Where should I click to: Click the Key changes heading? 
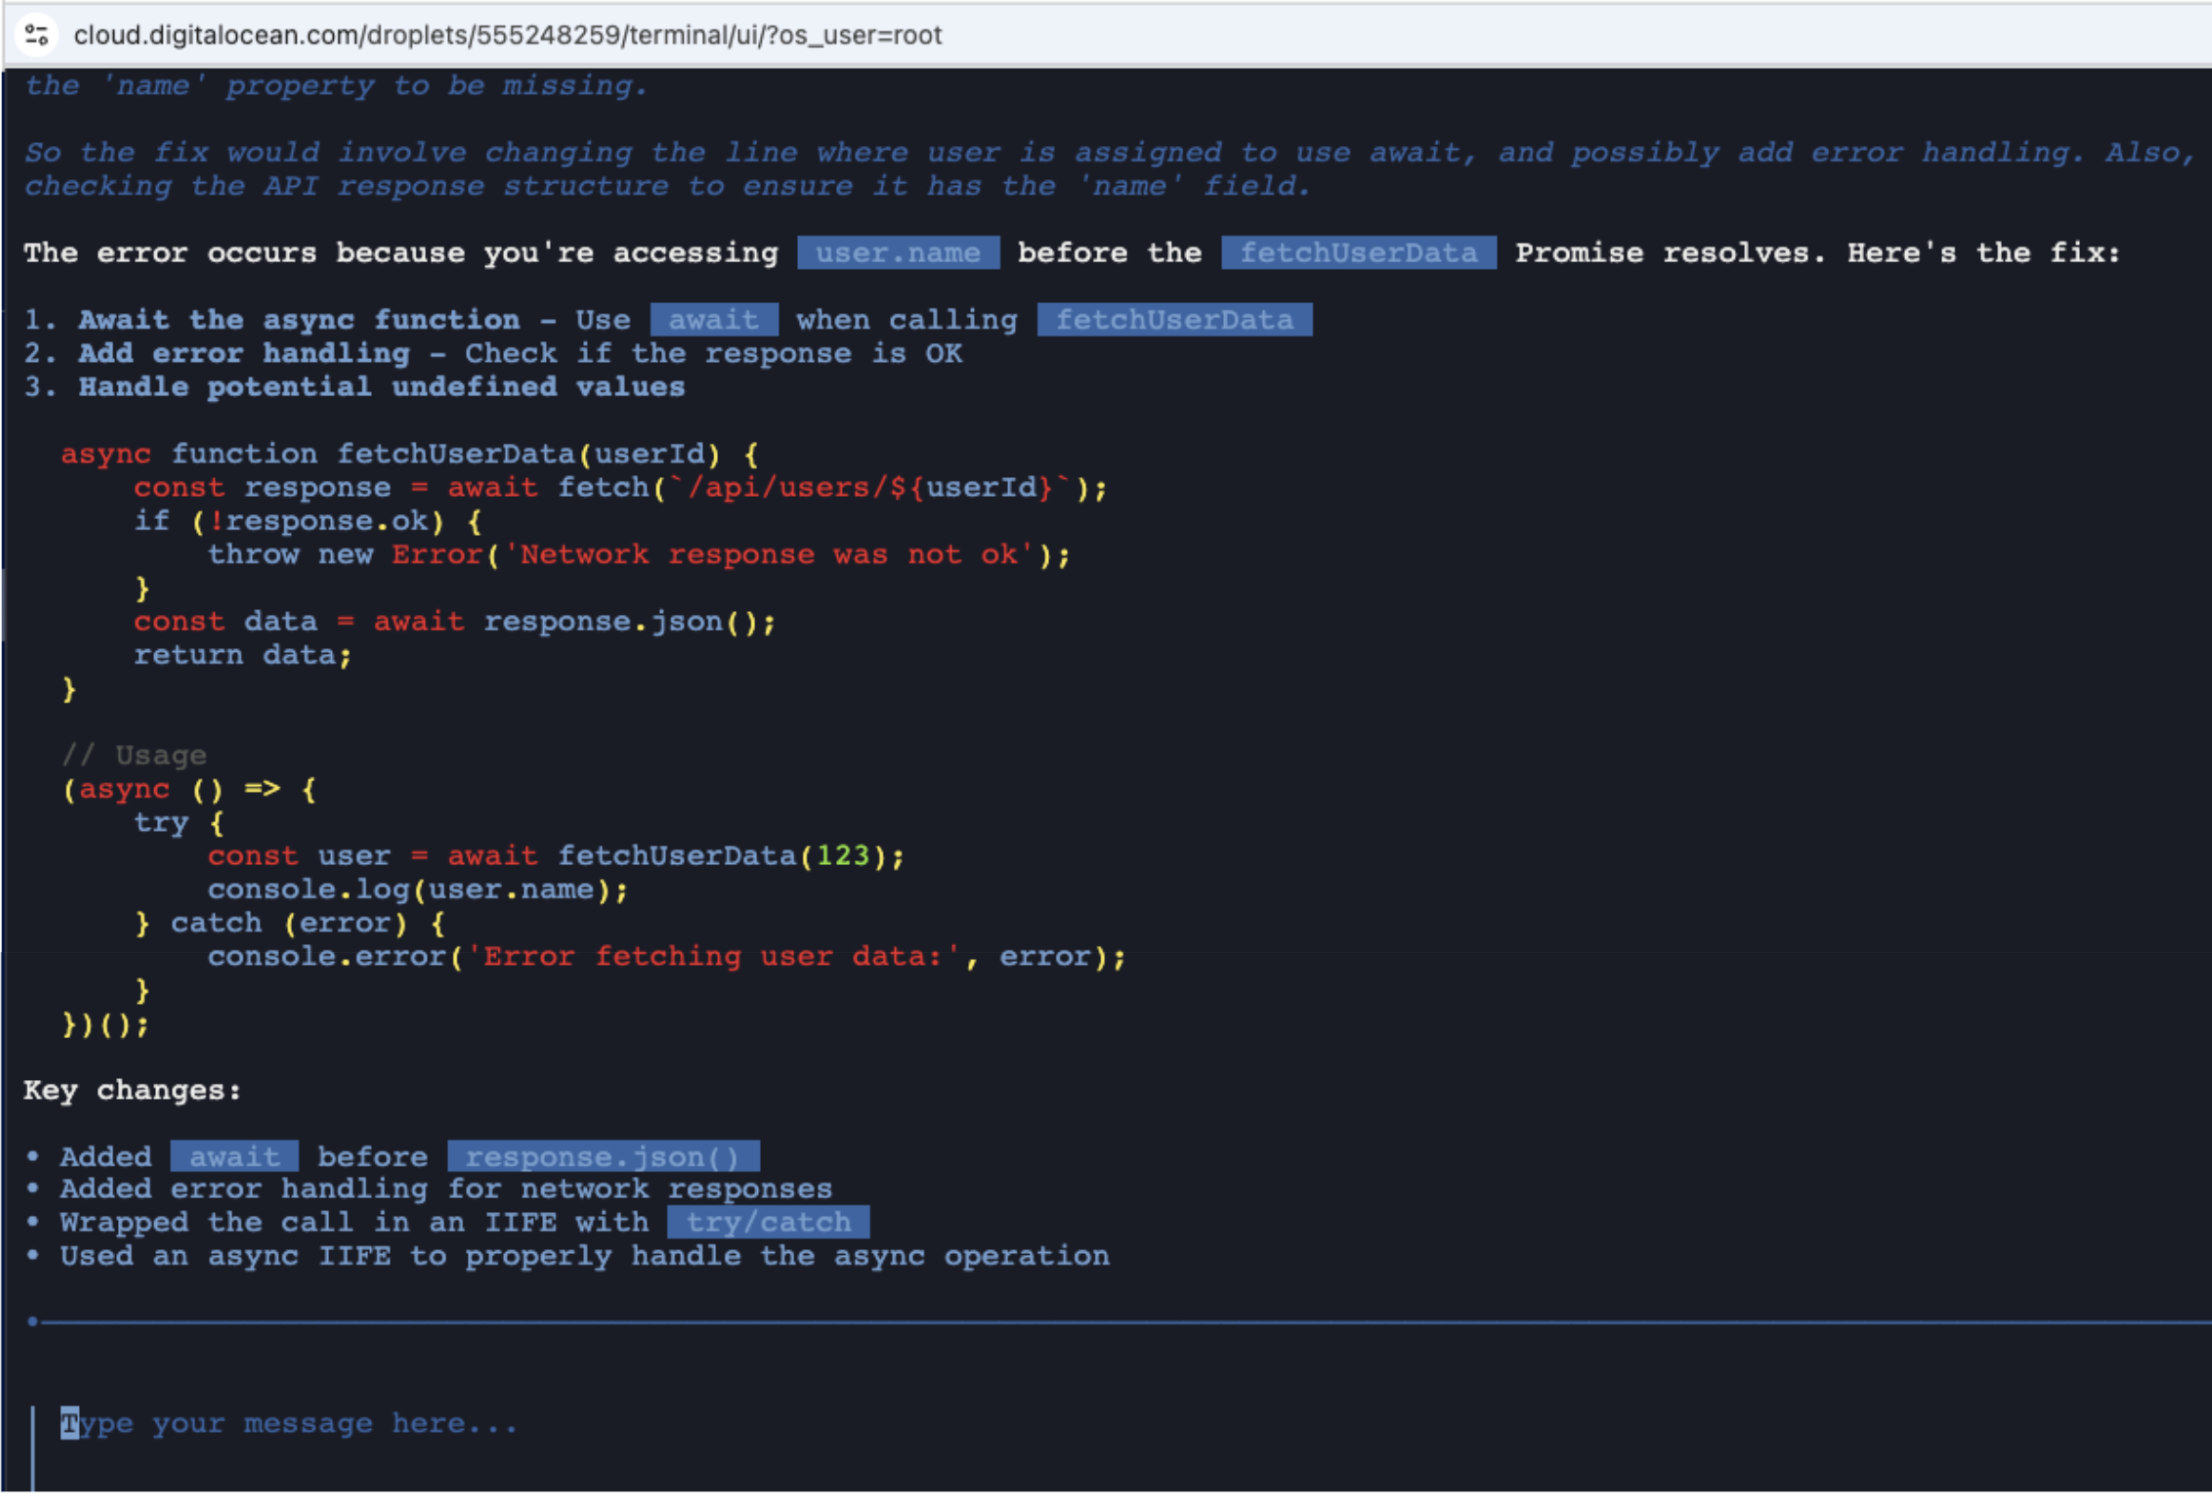tap(132, 1090)
